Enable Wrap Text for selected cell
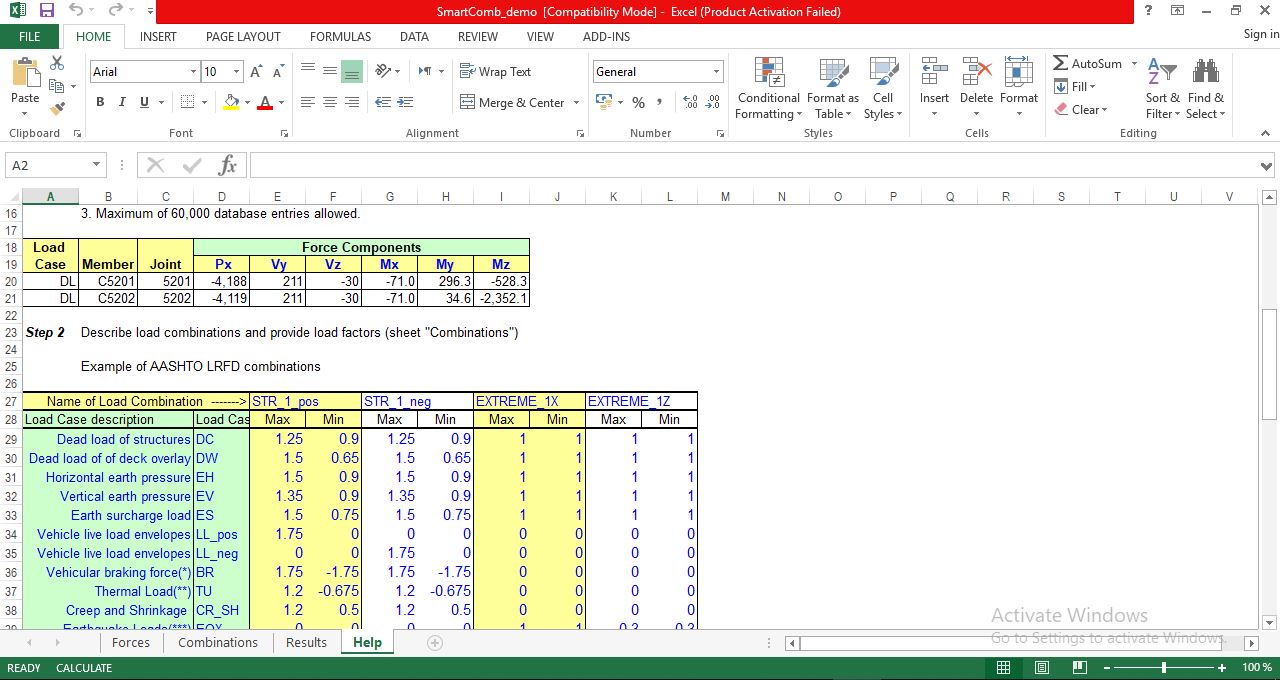The height and width of the screenshot is (680, 1280). tap(498, 71)
